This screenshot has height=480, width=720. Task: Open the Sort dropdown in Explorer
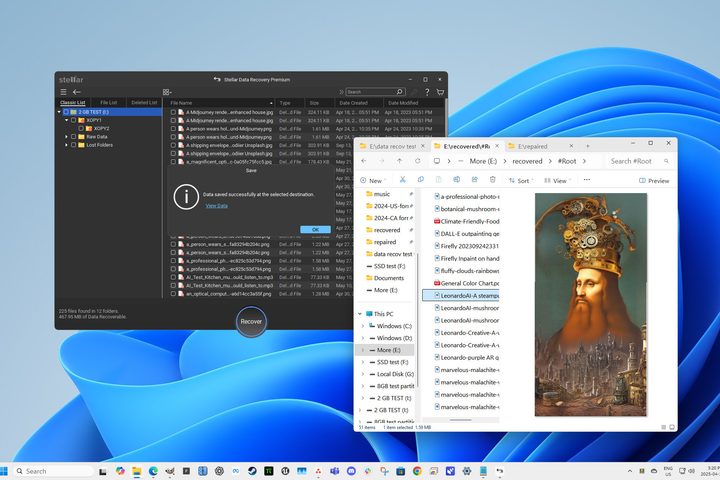[521, 181]
